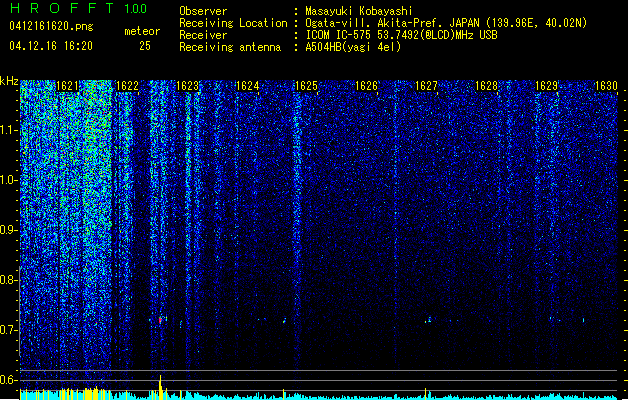Click the red meteor echo peak near 1622
The image size is (629, 400).
[x=160, y=321]
